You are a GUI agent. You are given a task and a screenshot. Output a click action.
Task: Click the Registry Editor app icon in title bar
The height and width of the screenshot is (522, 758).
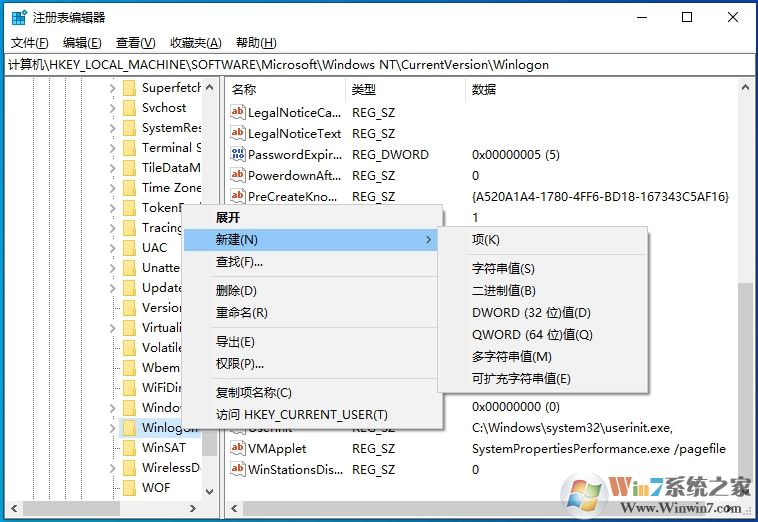coord(19,18)
